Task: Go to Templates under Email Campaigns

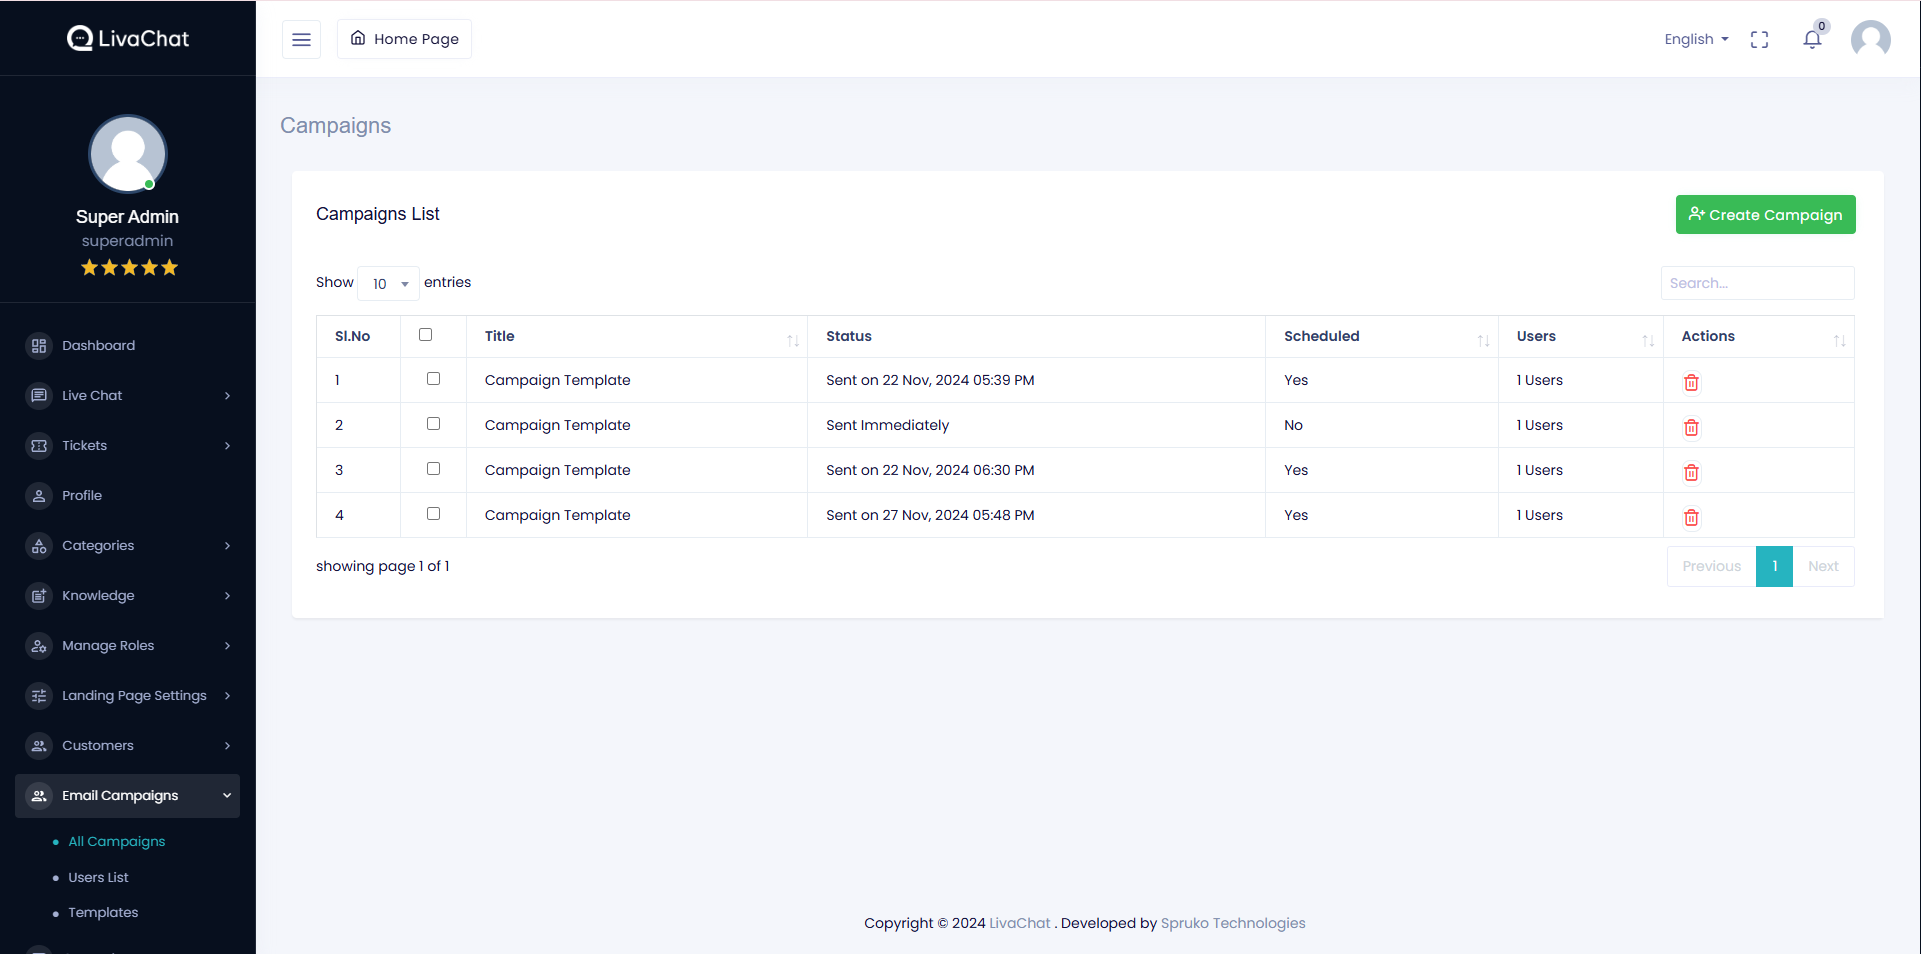Action: coord(103,913)
